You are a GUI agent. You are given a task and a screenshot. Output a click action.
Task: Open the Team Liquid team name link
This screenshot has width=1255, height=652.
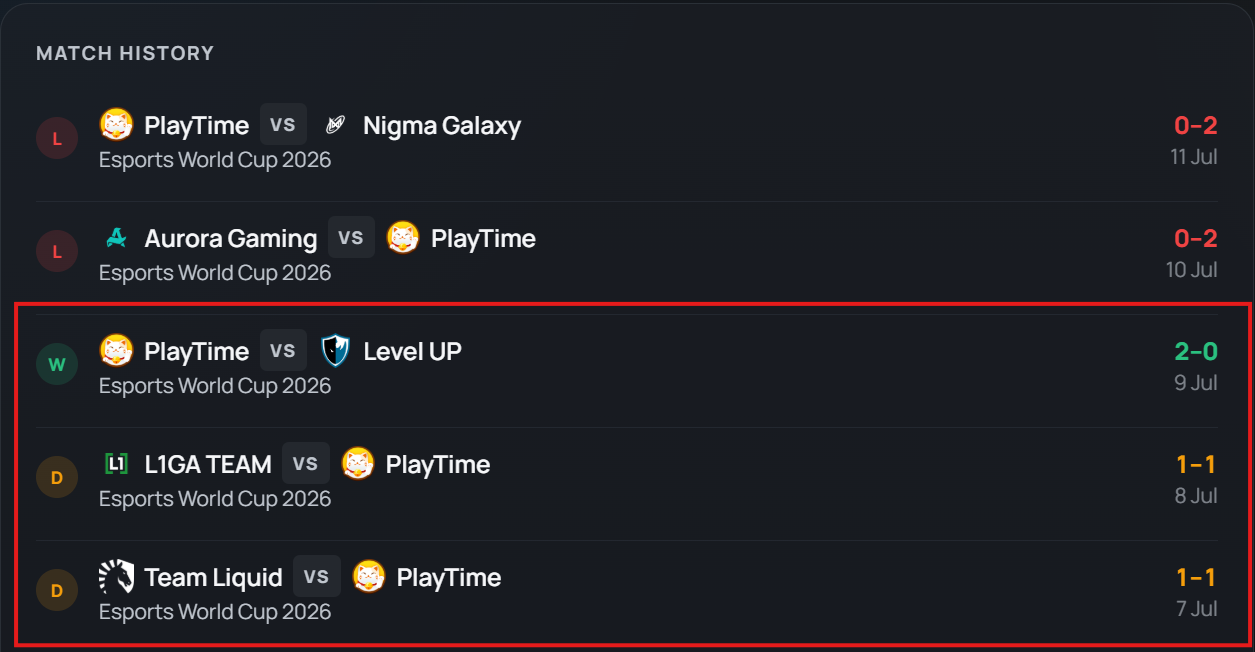coord(214,577)
